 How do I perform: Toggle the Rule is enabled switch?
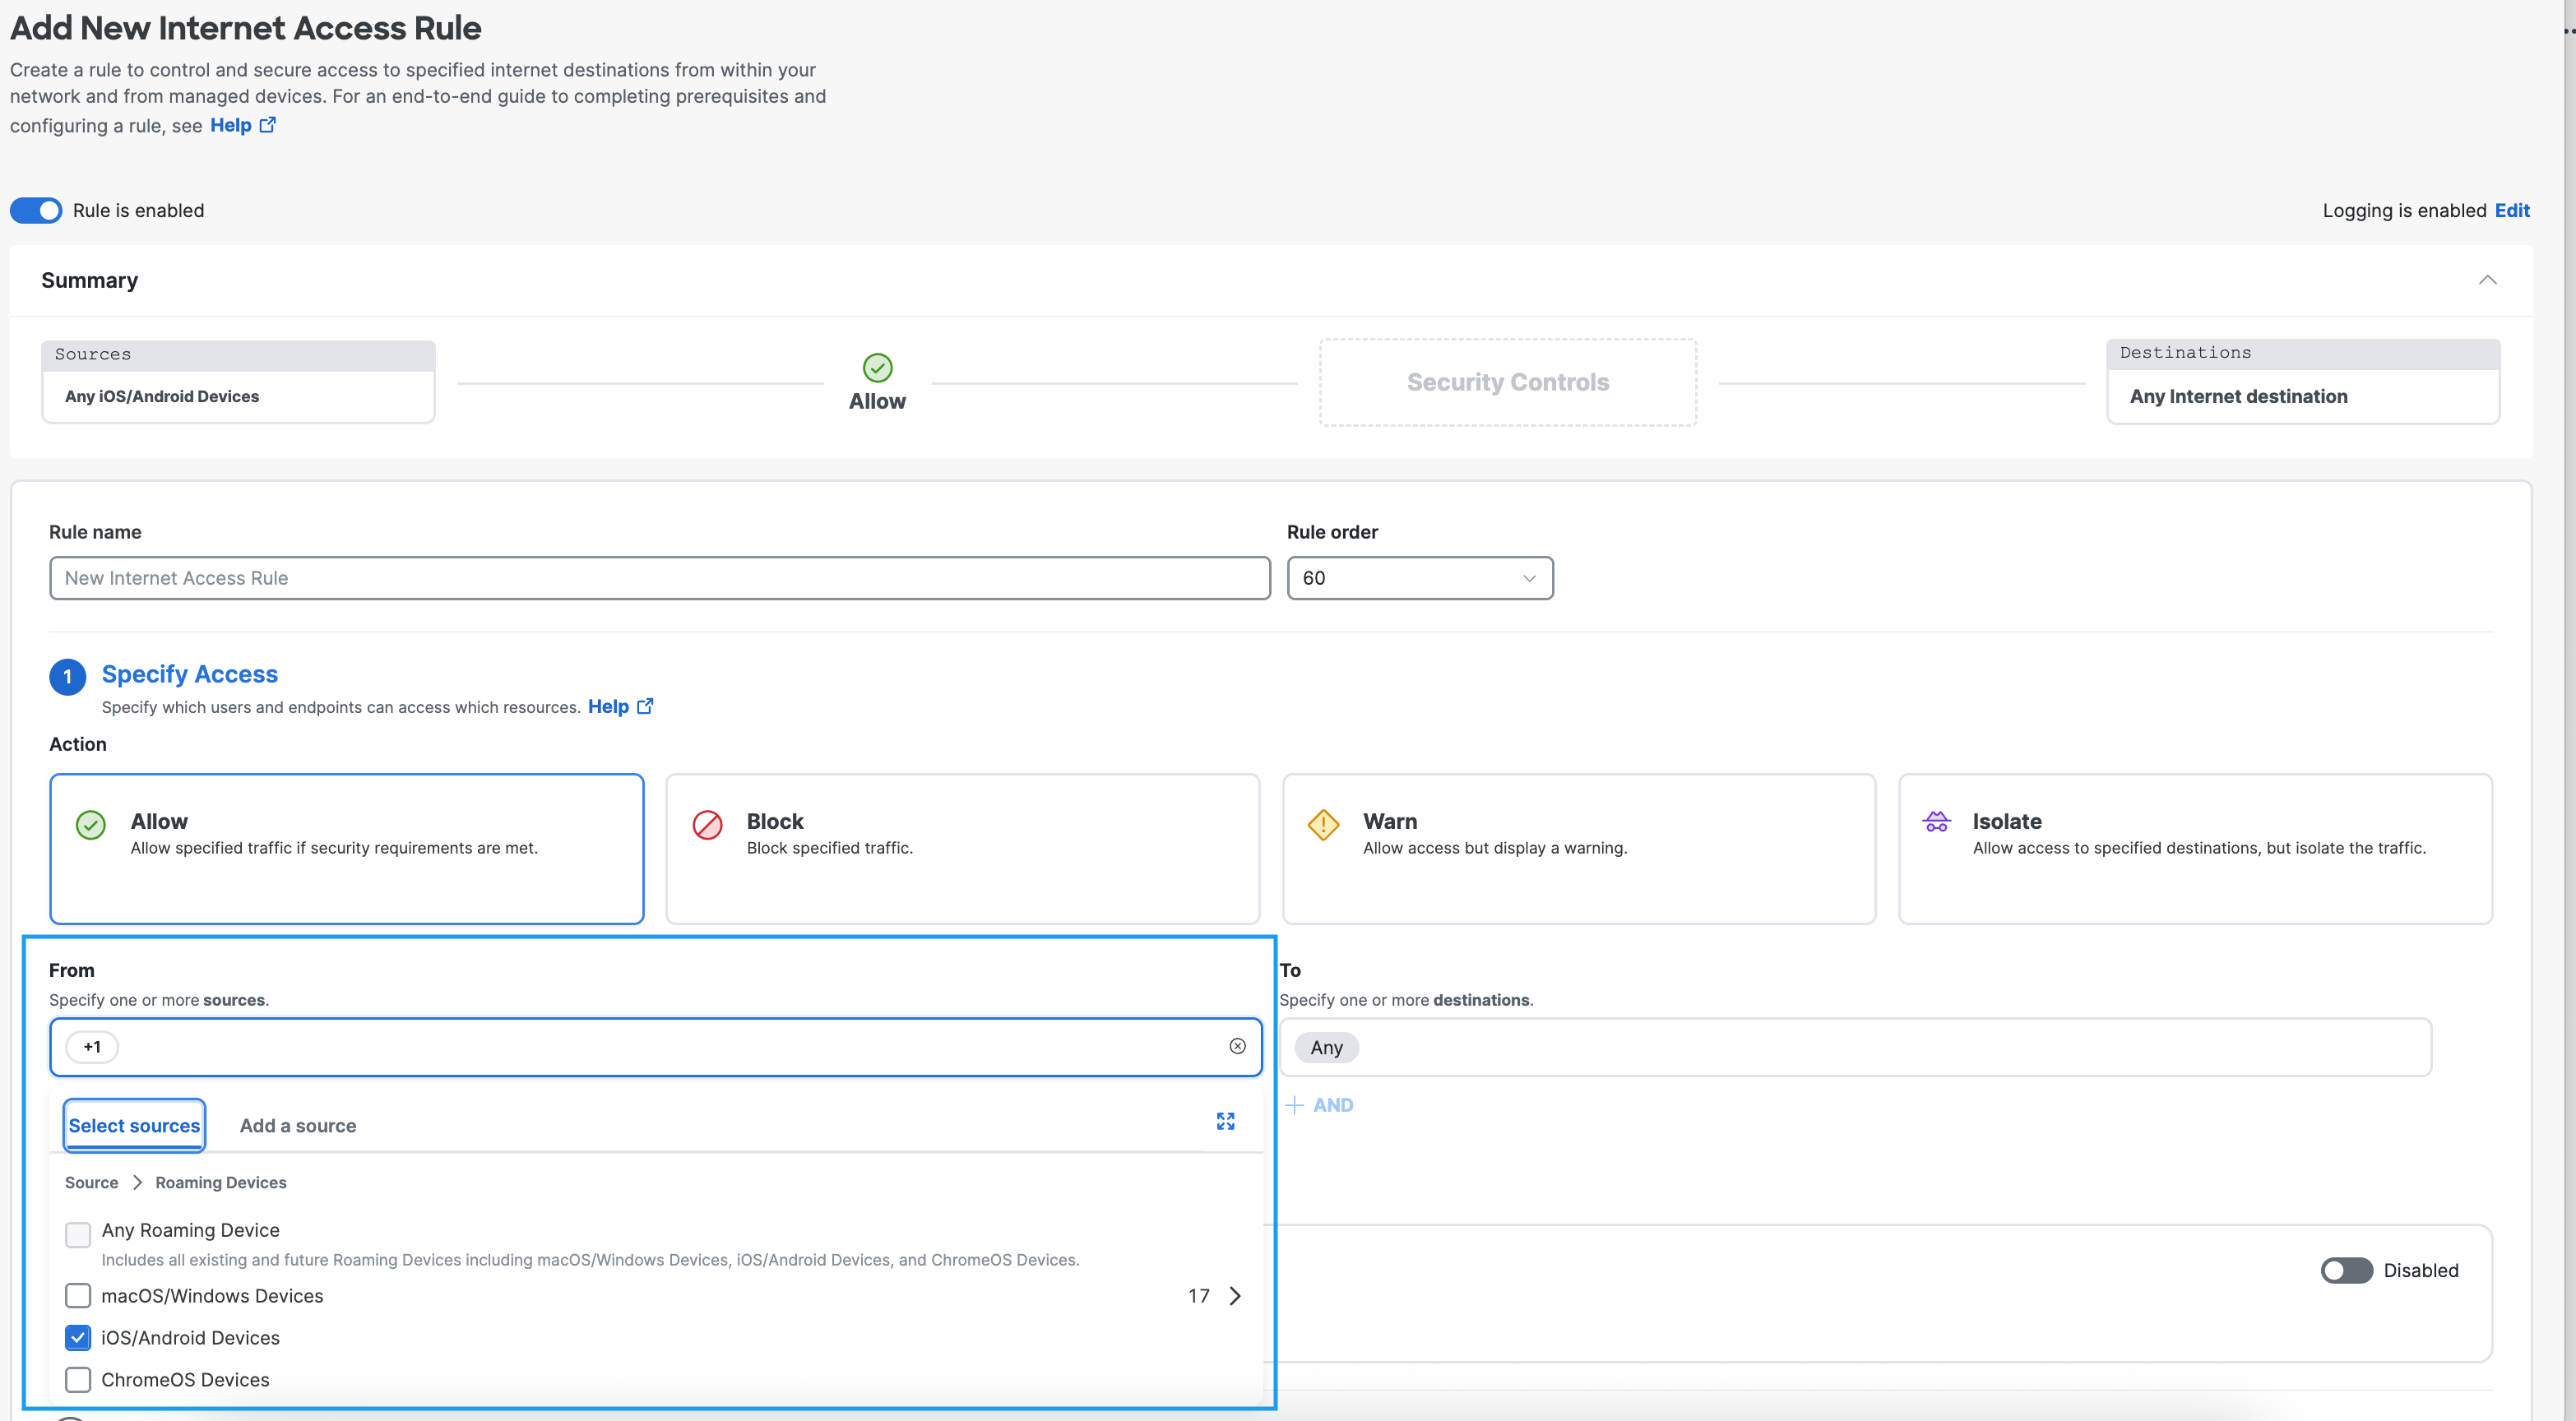click(x=36, y=210)
